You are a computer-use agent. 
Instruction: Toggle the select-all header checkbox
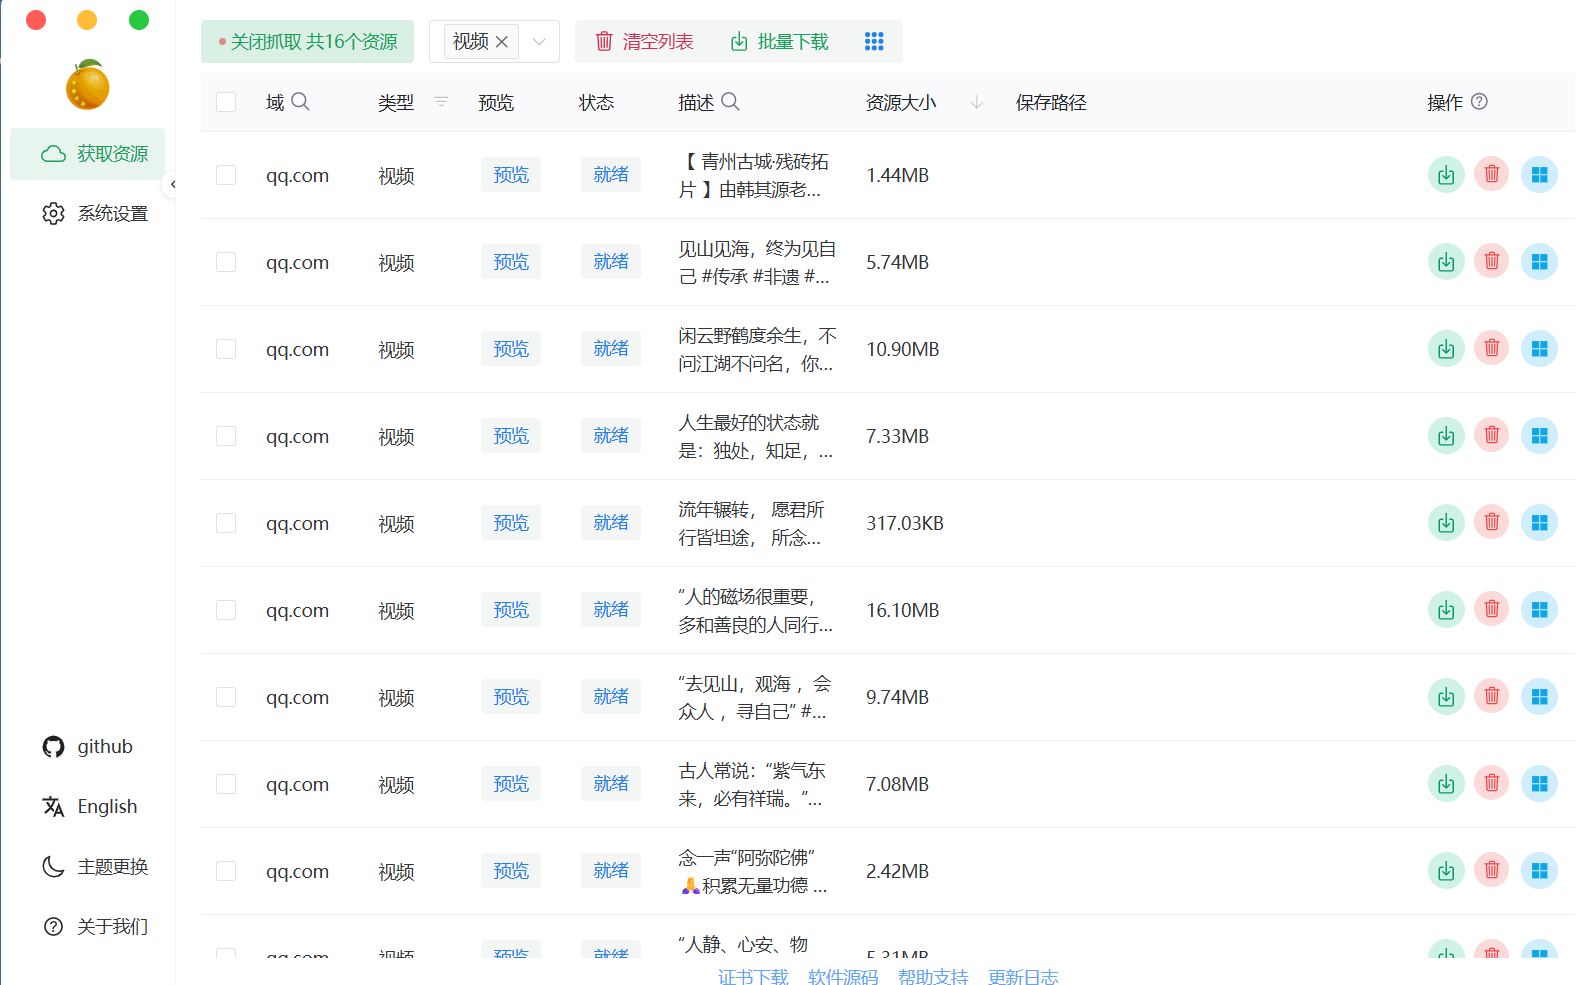pyautogui.click(x=226, y=102)
